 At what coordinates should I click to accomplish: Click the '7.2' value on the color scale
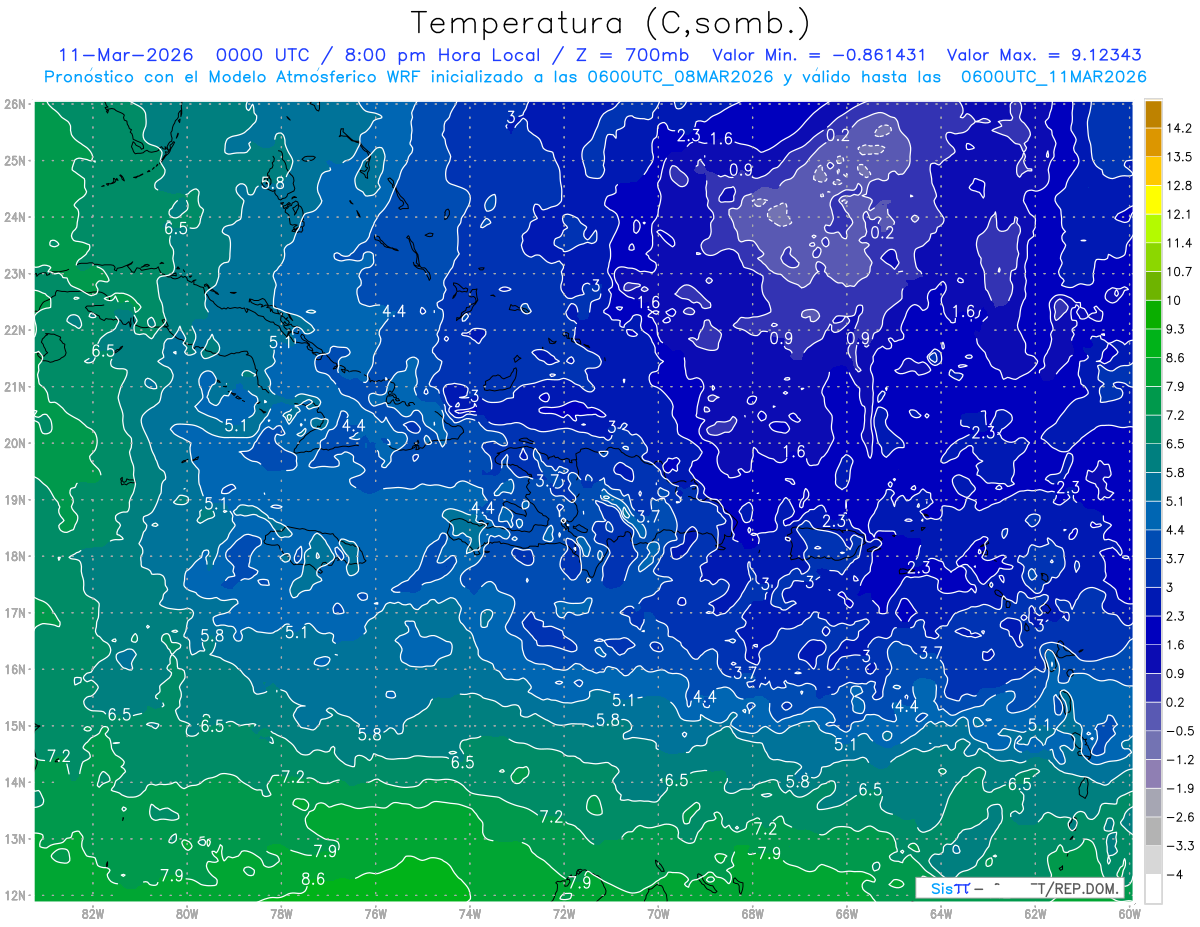(1176, 414)
